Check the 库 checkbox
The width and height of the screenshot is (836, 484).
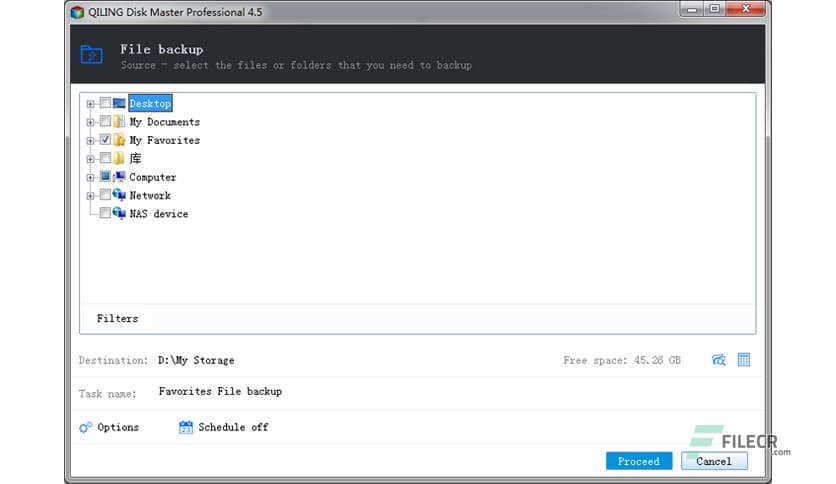(105, 158)
